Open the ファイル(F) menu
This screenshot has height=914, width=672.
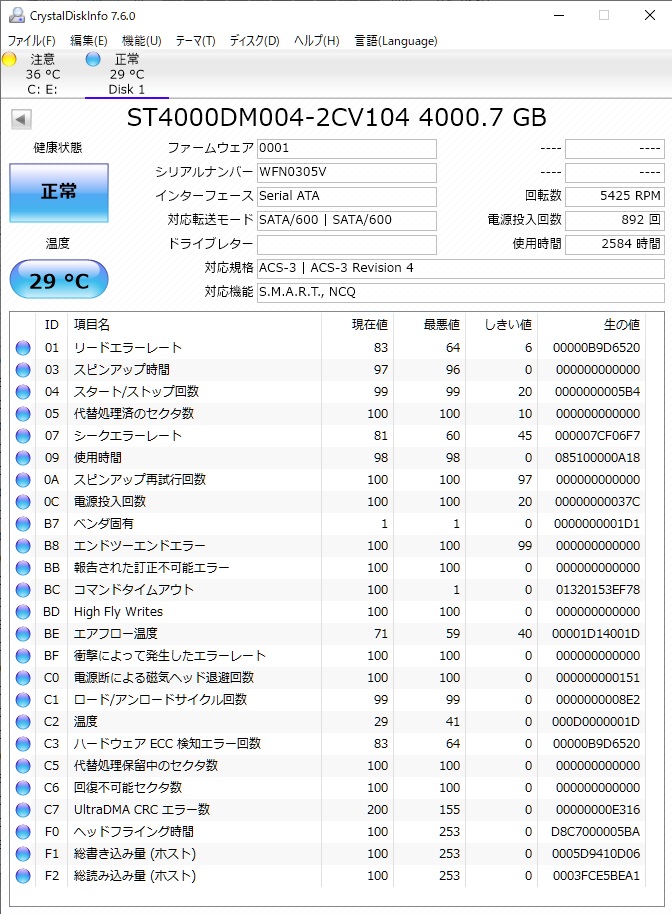(x=32, y=41)
